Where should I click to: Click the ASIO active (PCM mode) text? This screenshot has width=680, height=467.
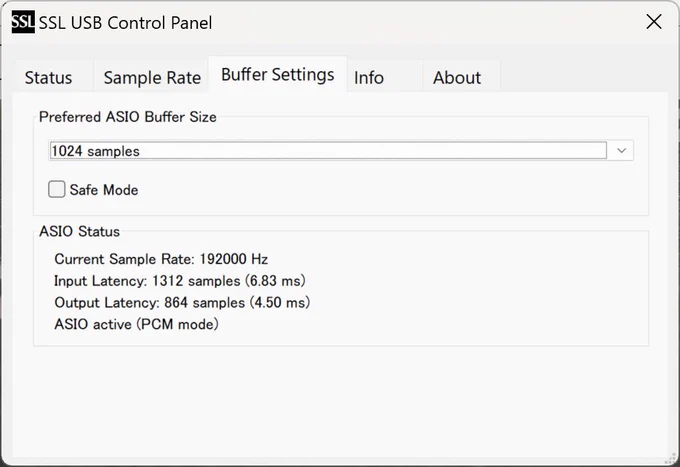[x=136, y=324]
